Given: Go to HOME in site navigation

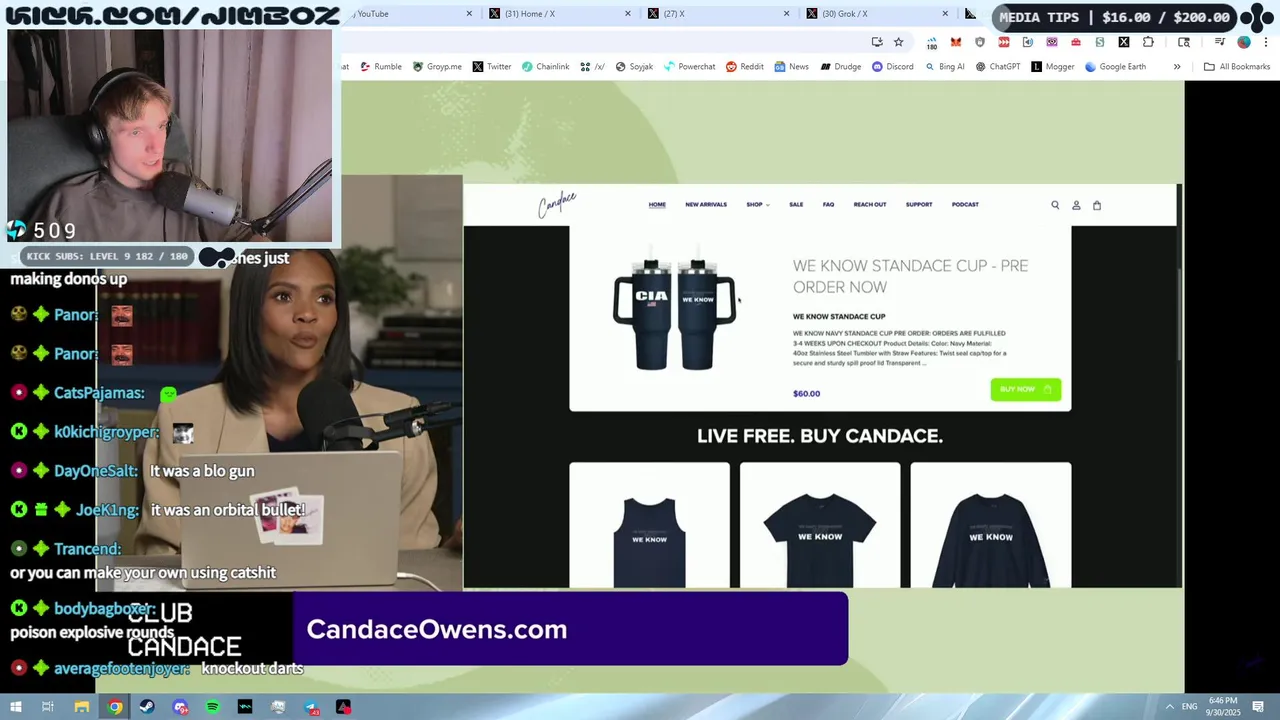Looking at the screenshot, I should (x=657, y=205).
